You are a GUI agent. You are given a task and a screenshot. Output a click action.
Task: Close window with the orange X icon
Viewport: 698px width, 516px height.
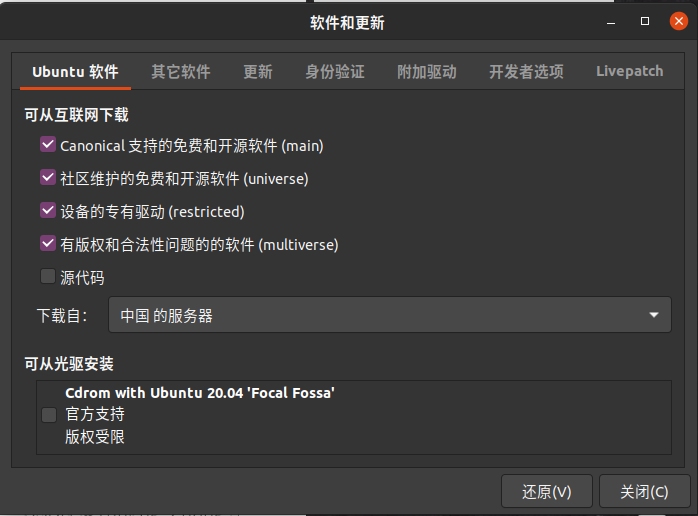[x=678, y=21]
